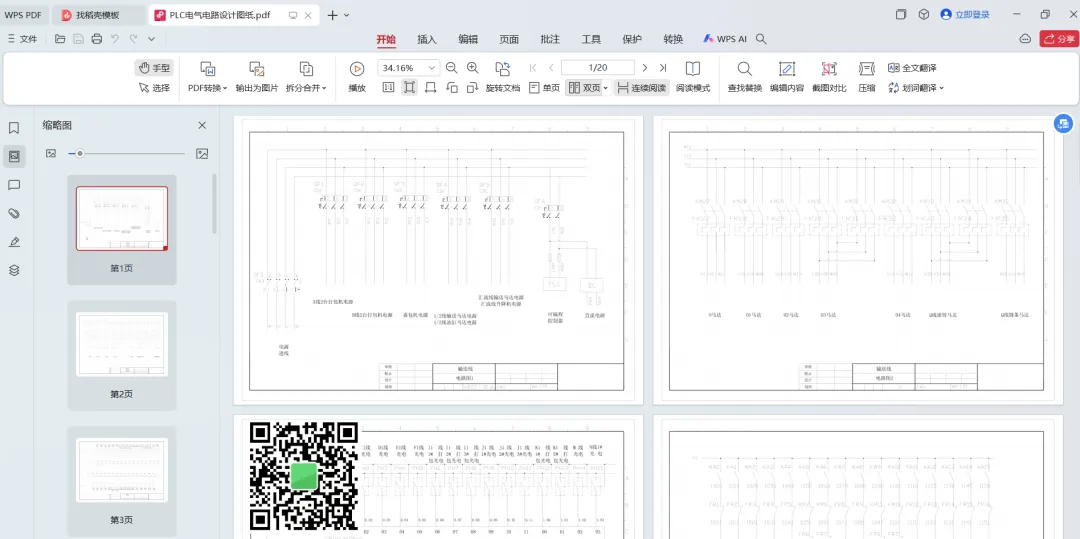This screenshot has height=539, width=1080.
Task: Open new tab with plus button
Action: coord(333,14)
